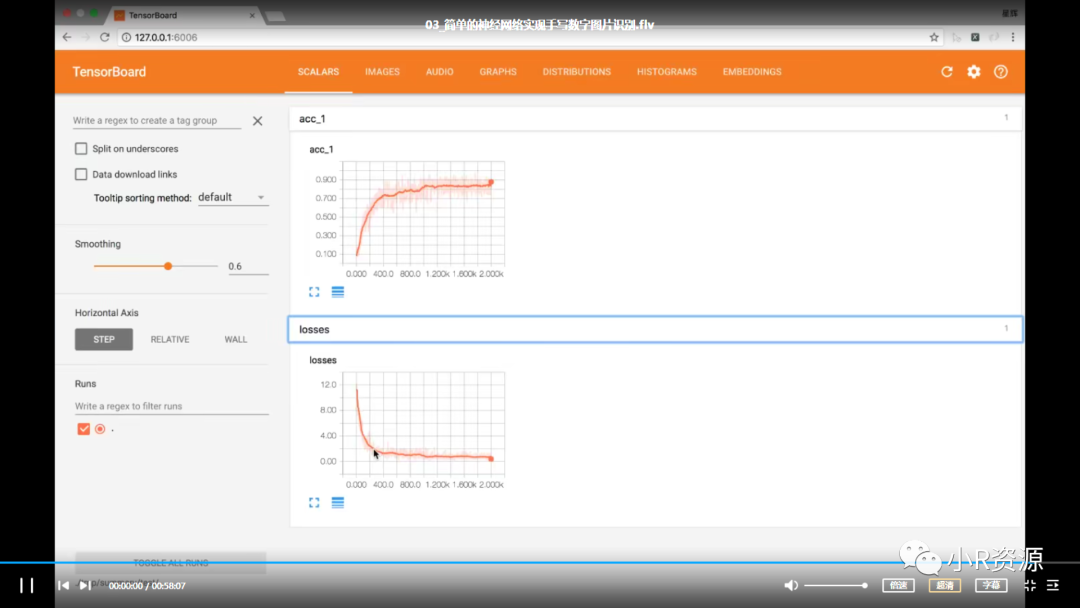
Task: Uncheck the run checkbox under Runs
Action: tap(83, 429)
